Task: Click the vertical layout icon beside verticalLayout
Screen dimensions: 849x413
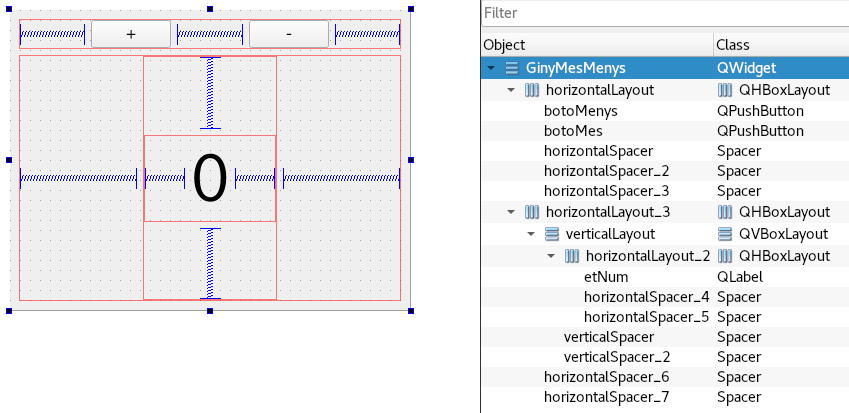Action: coord(552,234)
